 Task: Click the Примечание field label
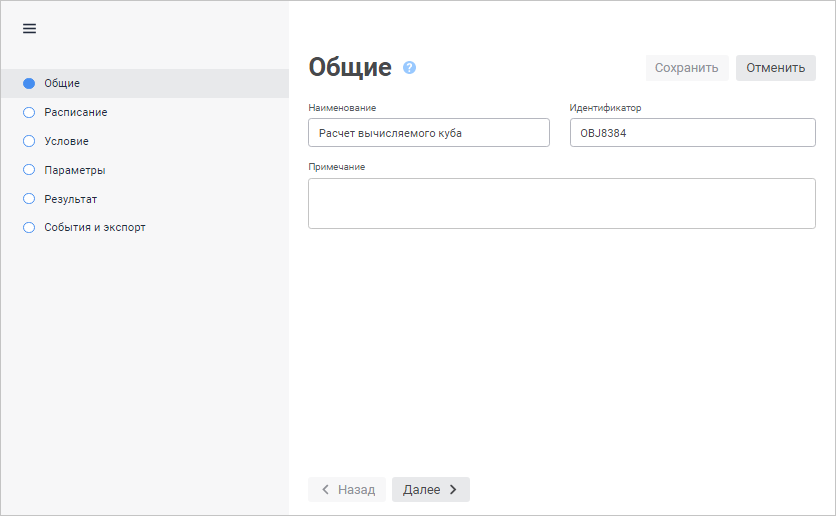coord(337,166)
